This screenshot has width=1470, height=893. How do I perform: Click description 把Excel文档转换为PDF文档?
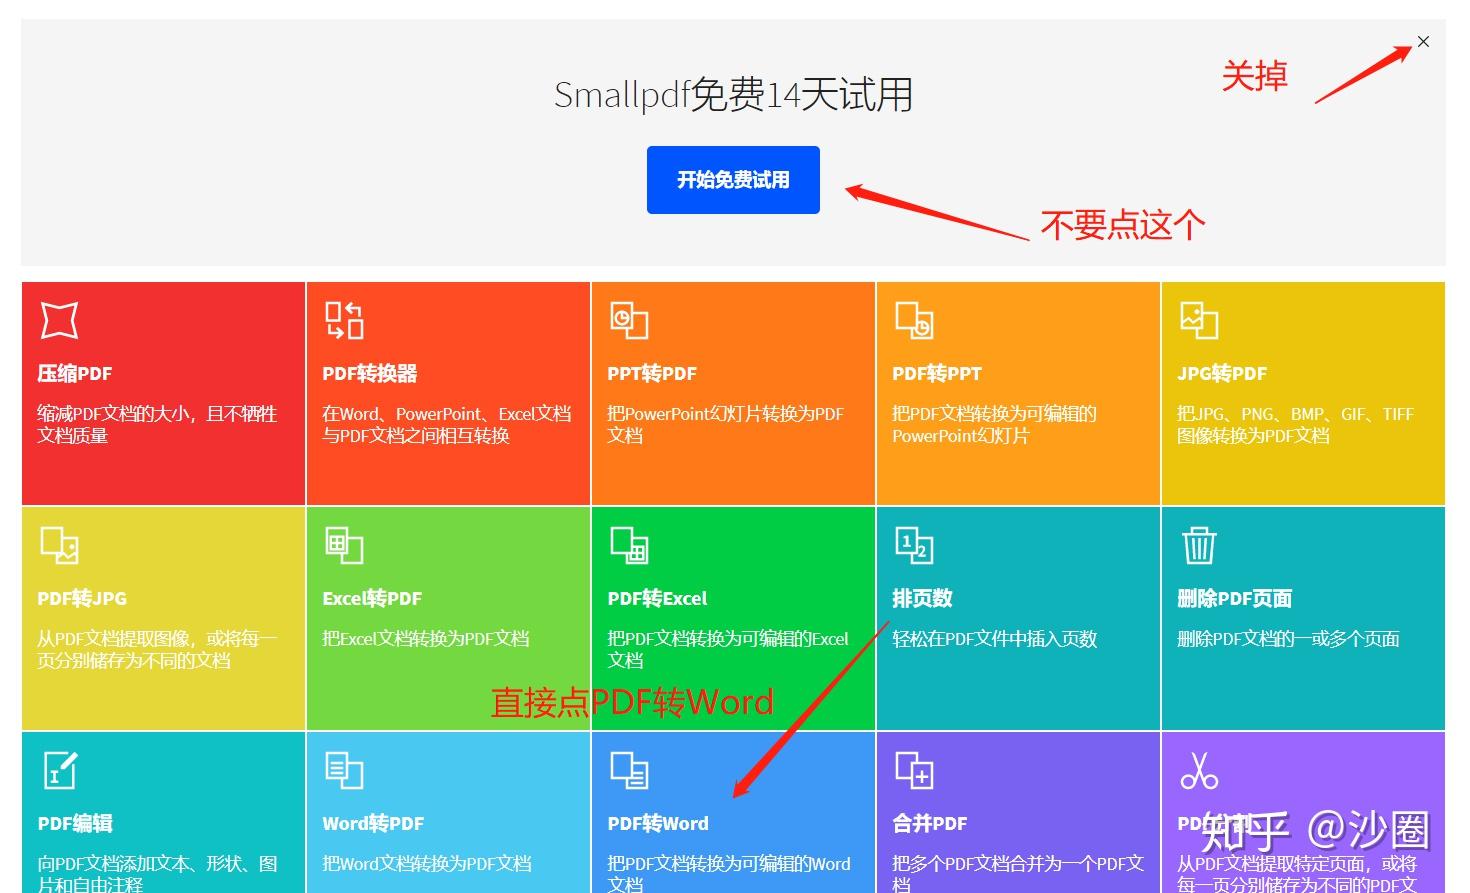tap(426, 639)
